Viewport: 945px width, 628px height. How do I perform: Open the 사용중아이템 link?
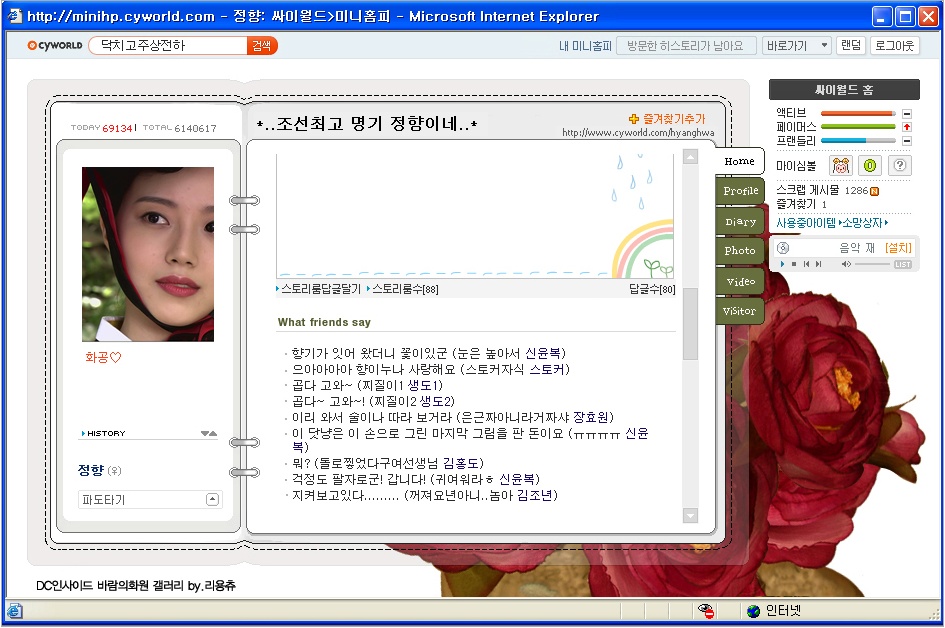806,223
